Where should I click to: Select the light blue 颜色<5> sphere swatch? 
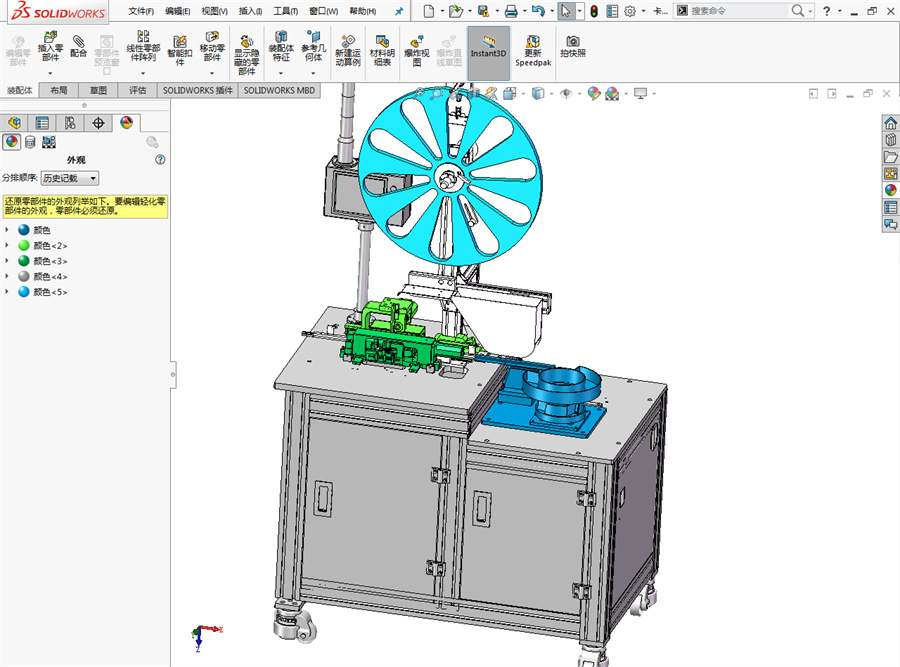click(24, 292)
